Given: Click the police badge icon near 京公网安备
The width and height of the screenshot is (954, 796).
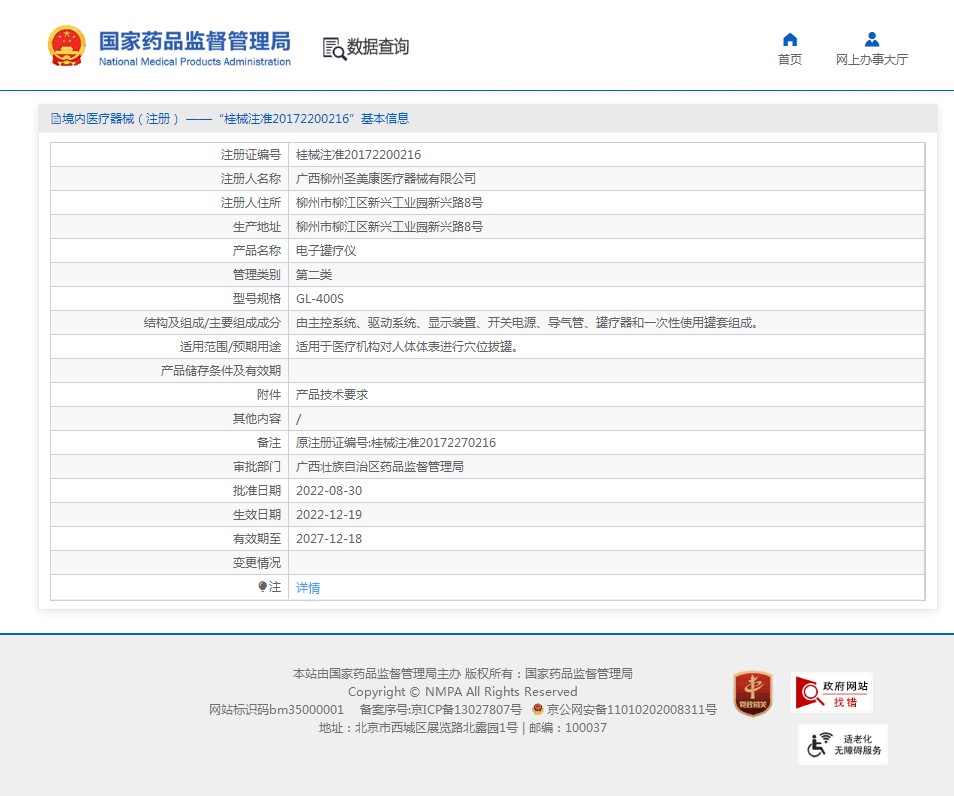Looking at the screenshot, I should tap(537, 709).
